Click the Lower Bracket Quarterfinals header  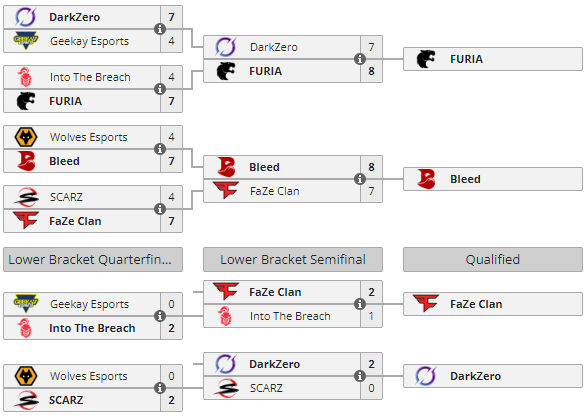click(93, 259)
